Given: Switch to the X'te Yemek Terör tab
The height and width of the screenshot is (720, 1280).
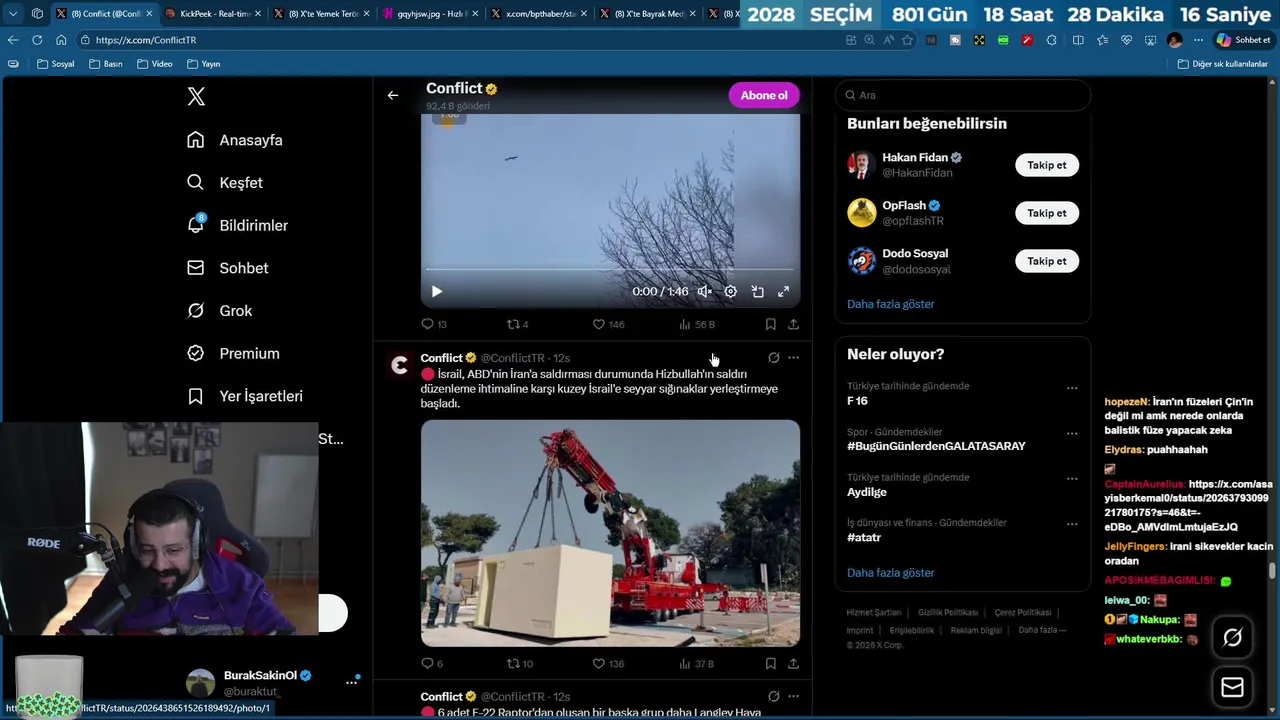Looking at the screenshot, I should (320, 14).
